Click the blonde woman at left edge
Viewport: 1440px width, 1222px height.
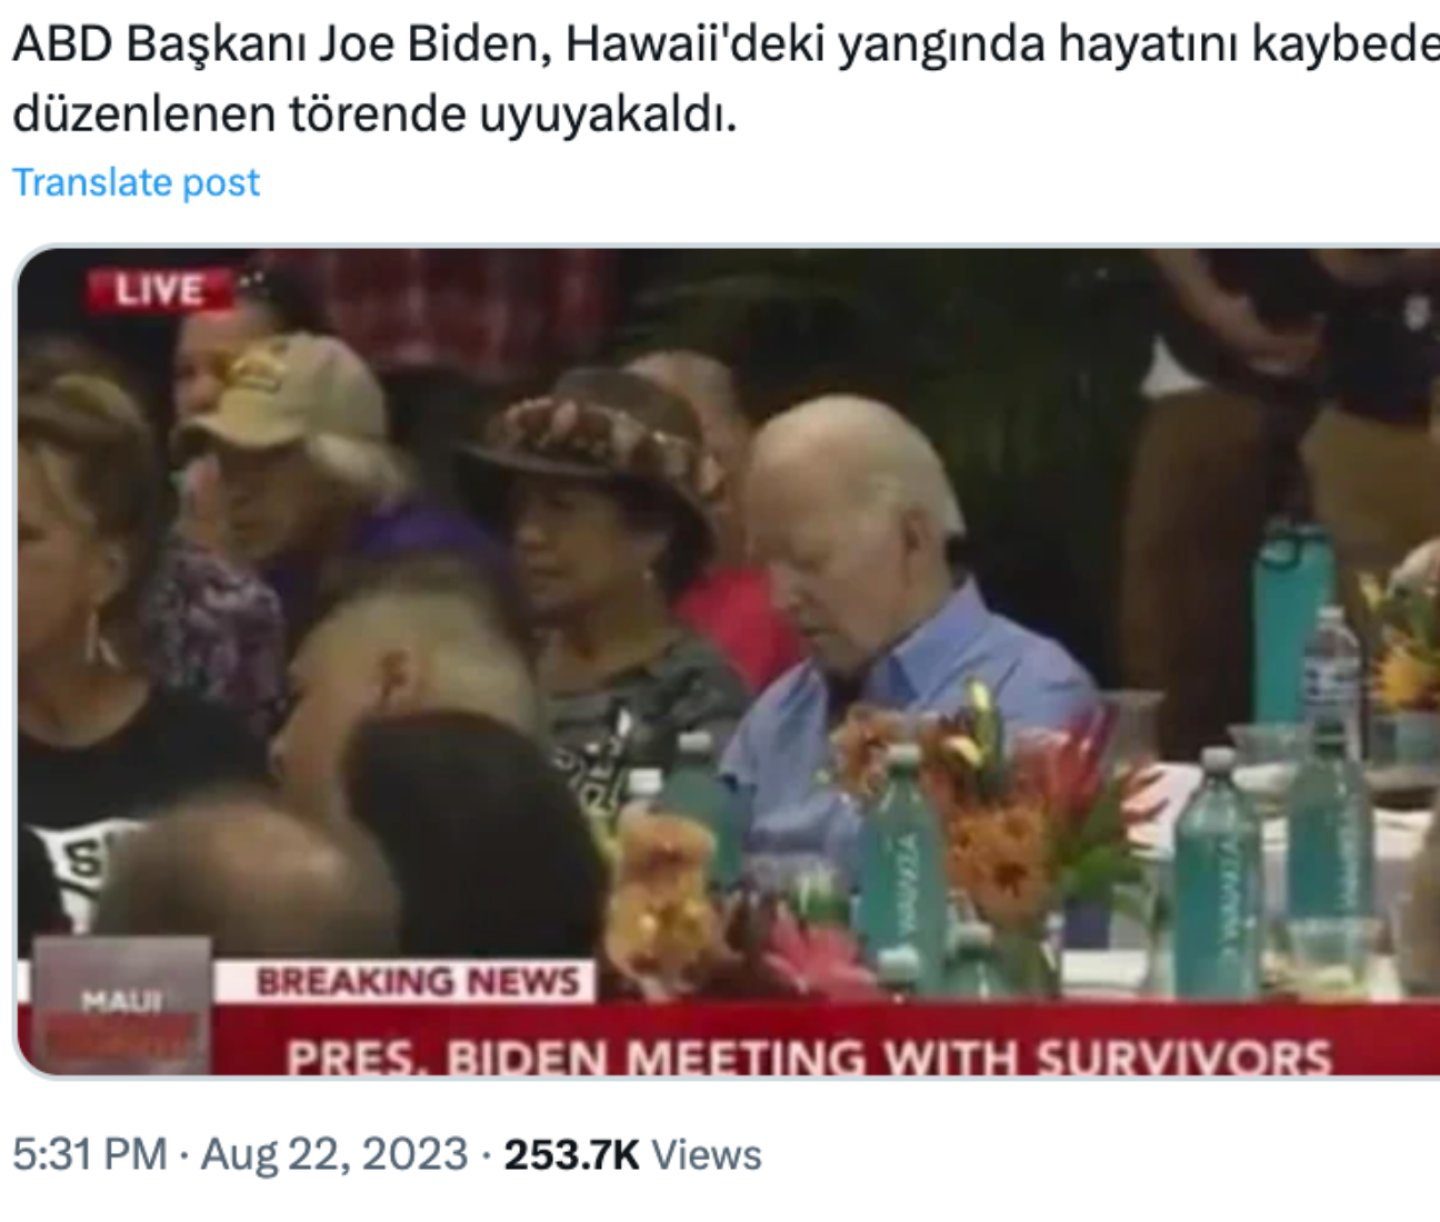pyautogui.click(x=80, y=600)
